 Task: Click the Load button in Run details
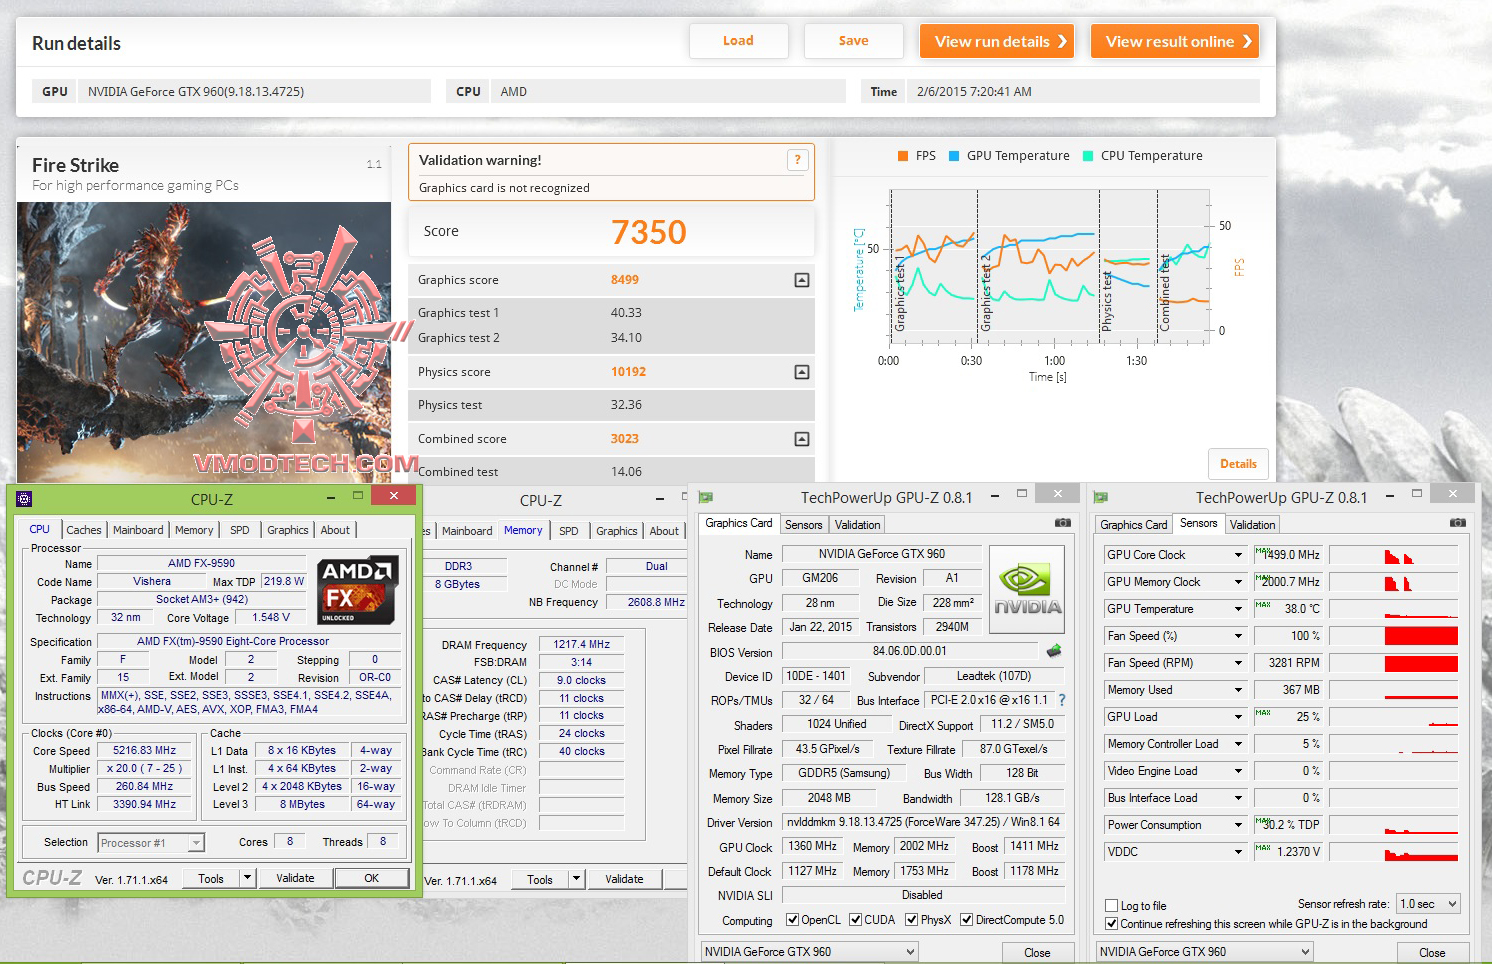(738, 41)
